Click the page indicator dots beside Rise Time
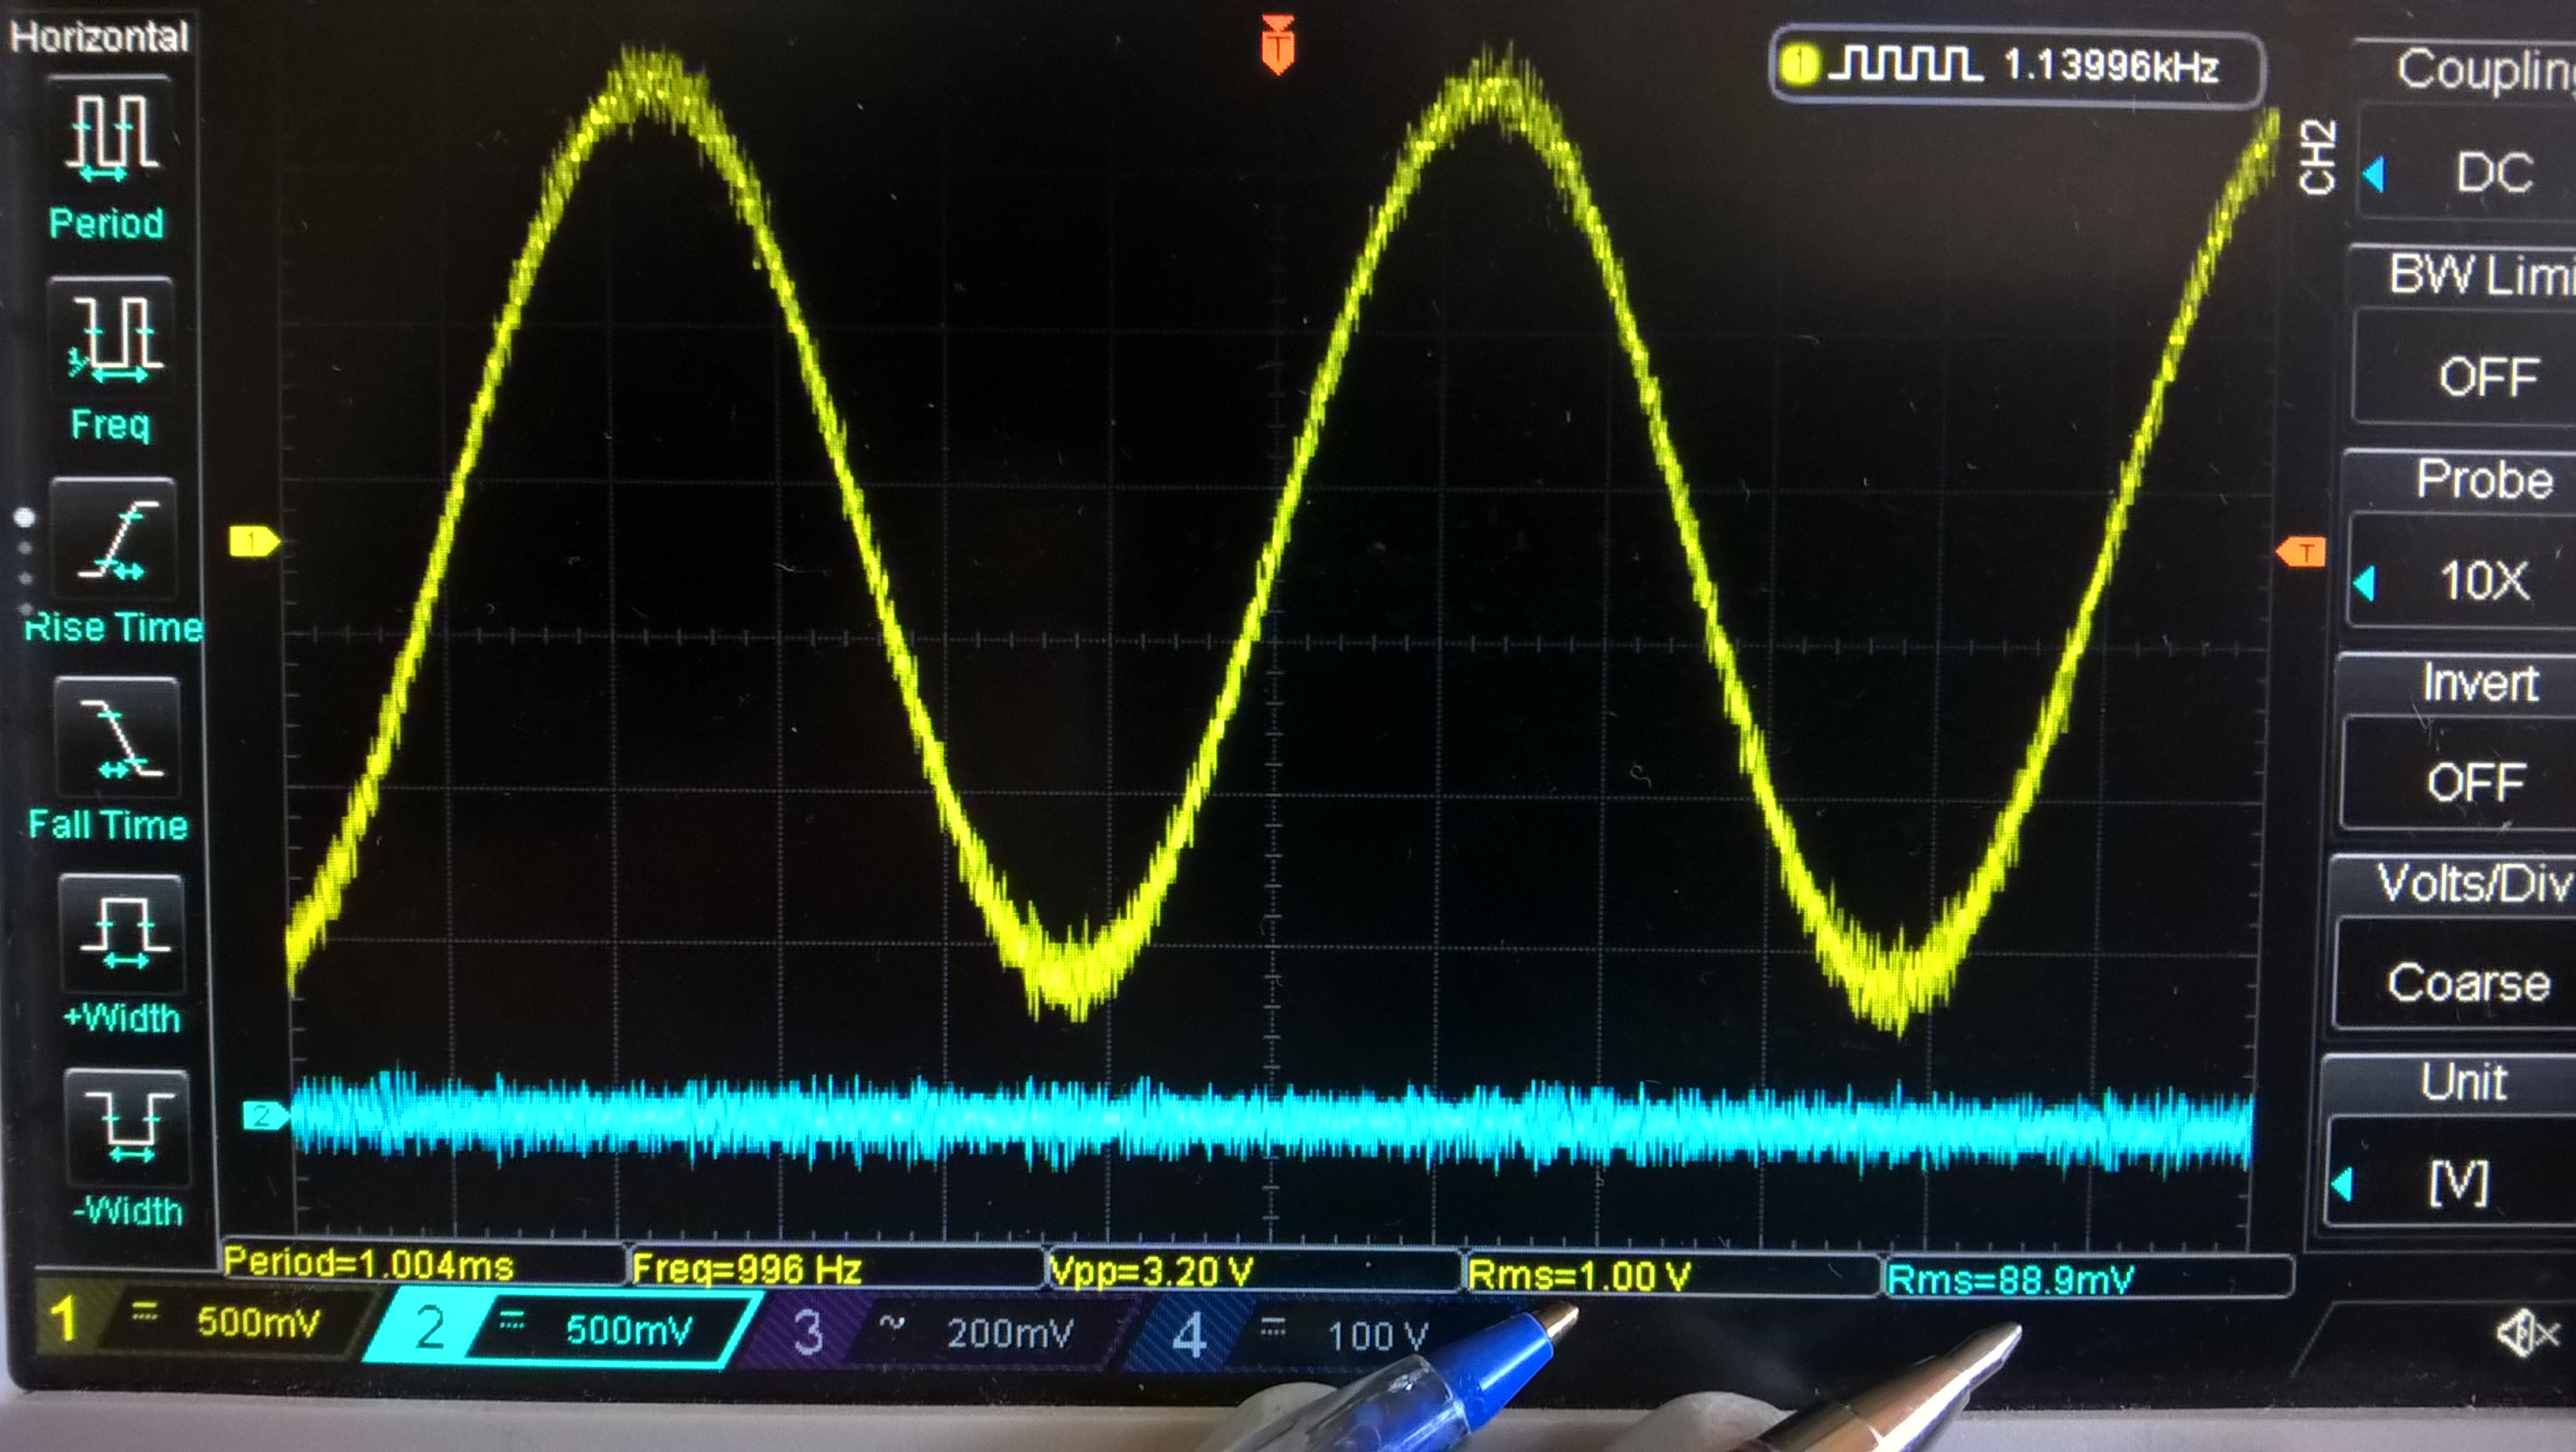Screen dimensions: 2576x1452 point(25,563)
